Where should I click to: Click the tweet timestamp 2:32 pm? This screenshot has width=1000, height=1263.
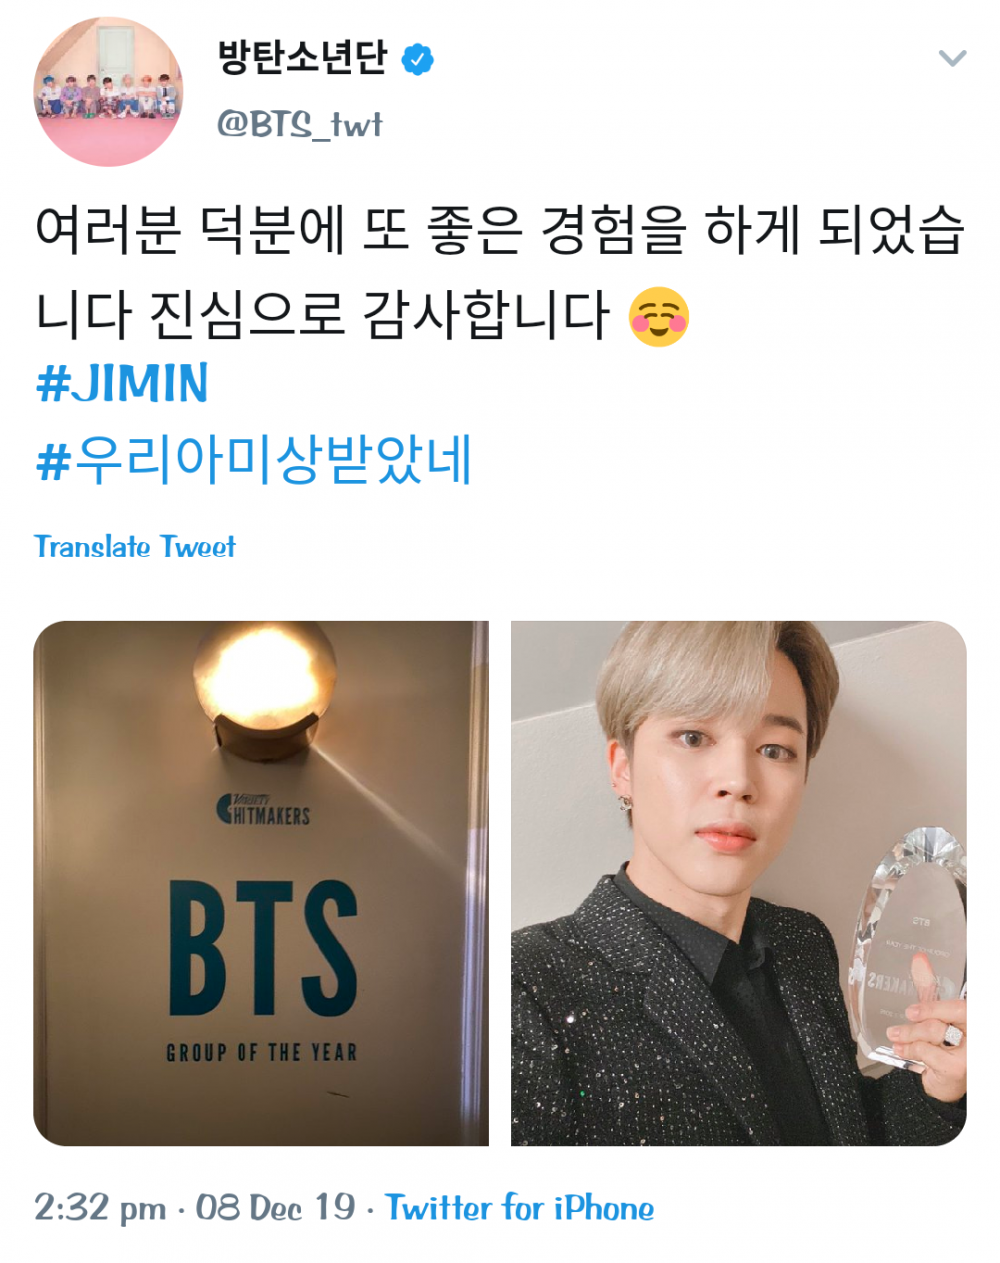click(x=100, y=1208)
